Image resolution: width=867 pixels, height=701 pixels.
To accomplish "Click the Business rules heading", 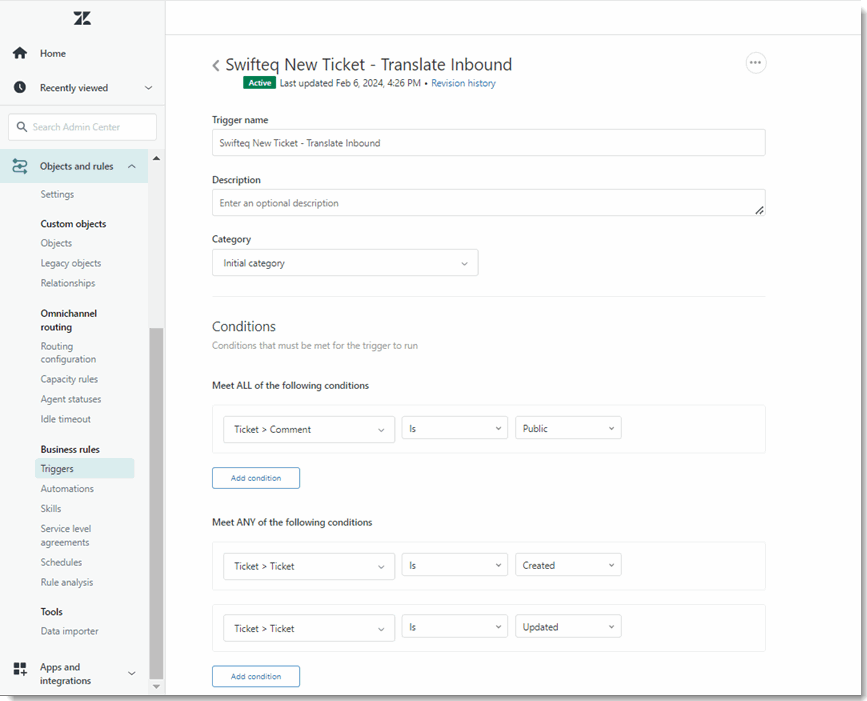I will point(70,449).
